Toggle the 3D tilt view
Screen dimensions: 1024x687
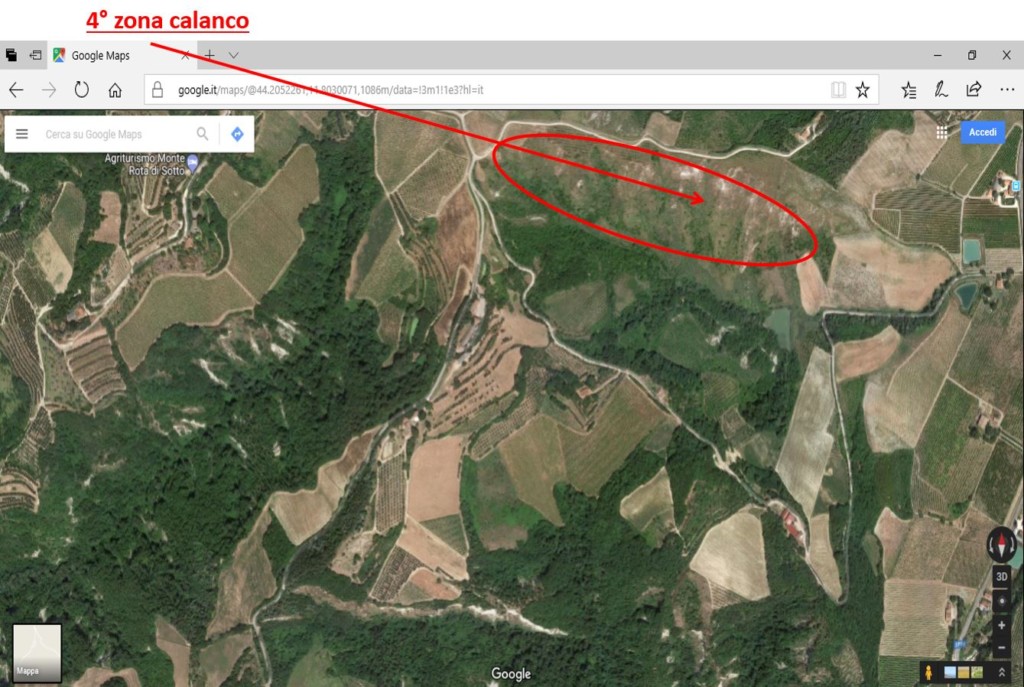pyautogui.click(x=1001, y=577)
